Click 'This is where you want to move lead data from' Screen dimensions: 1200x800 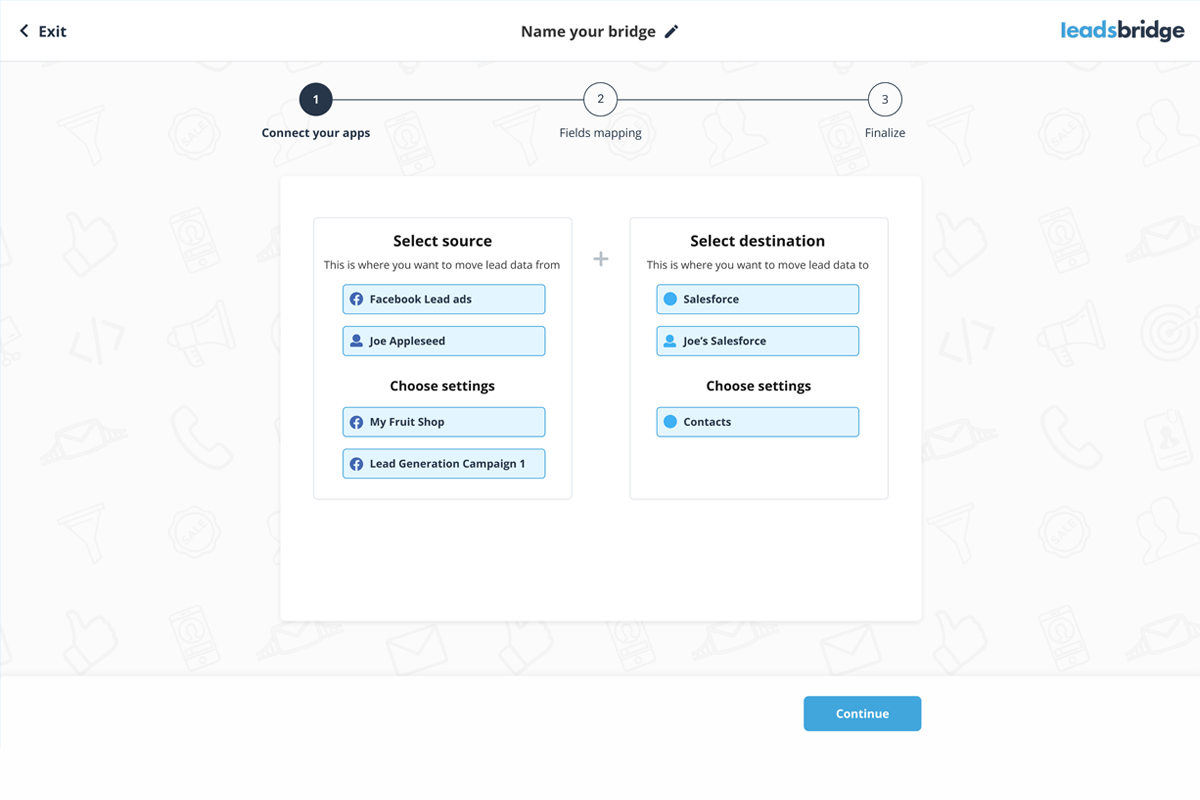coord(442,265)
